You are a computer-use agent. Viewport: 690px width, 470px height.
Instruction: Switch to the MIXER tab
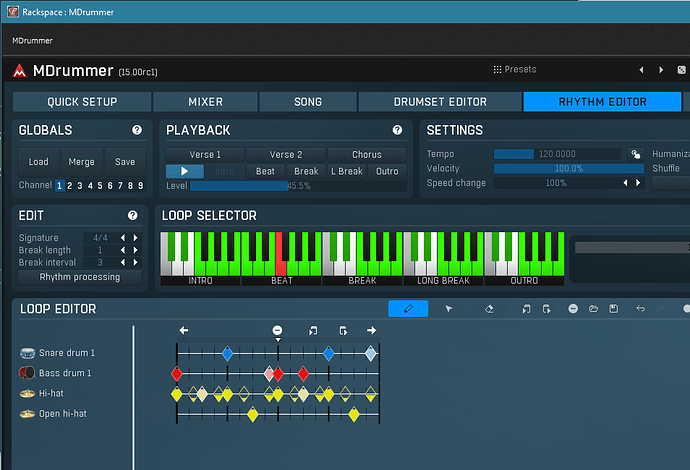(x=205, y=102)
